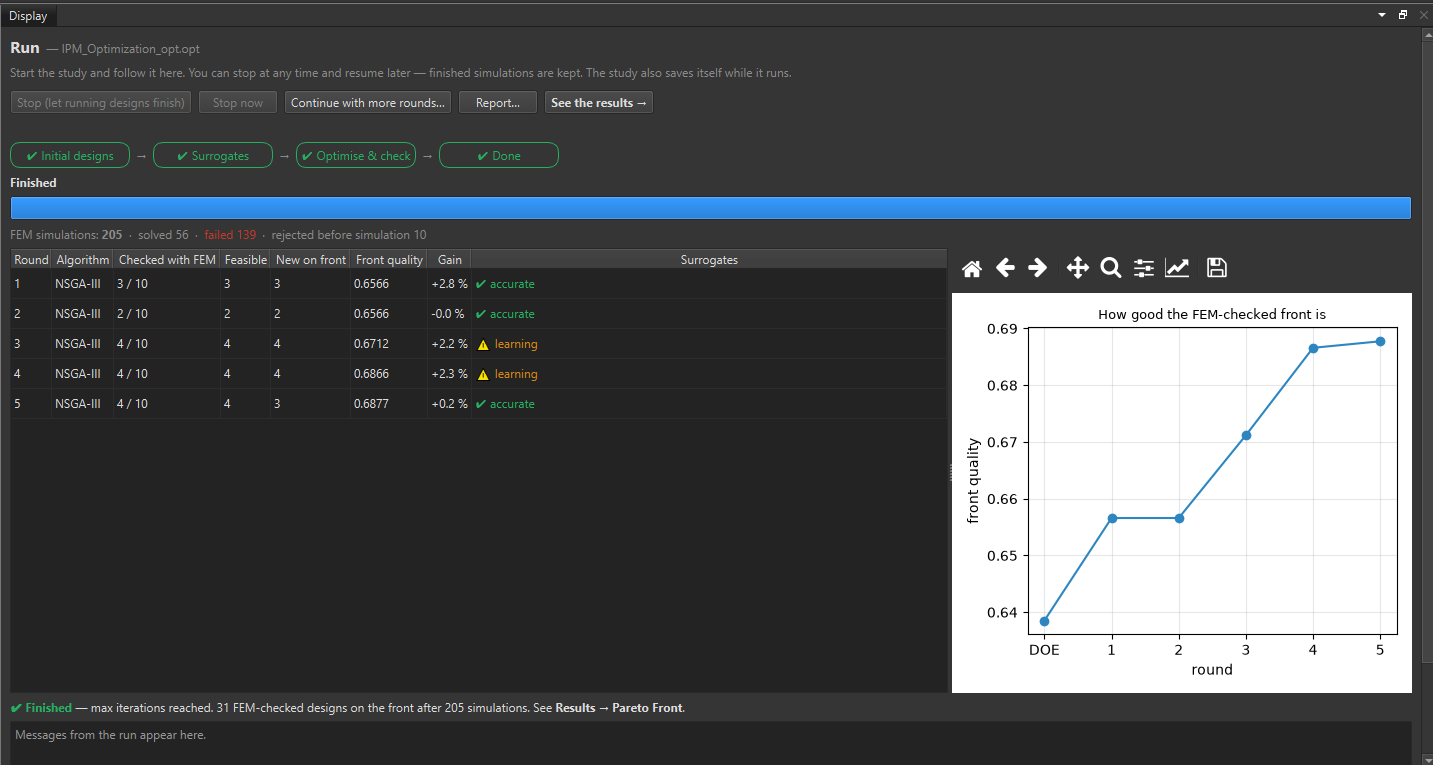Click the +0.2 % gain cell
This screenshot has width=1433, height=765.
450,404
